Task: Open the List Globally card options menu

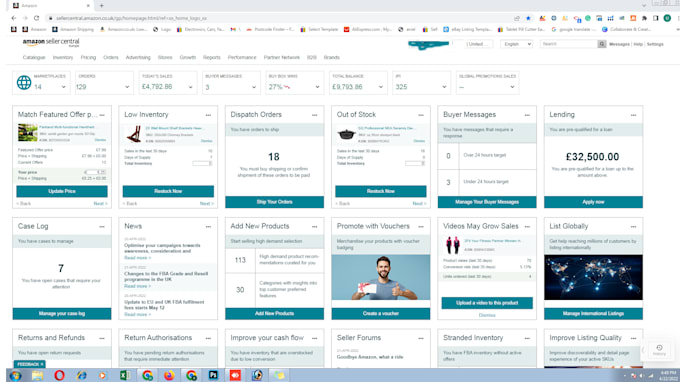Action: pos(633,227)
